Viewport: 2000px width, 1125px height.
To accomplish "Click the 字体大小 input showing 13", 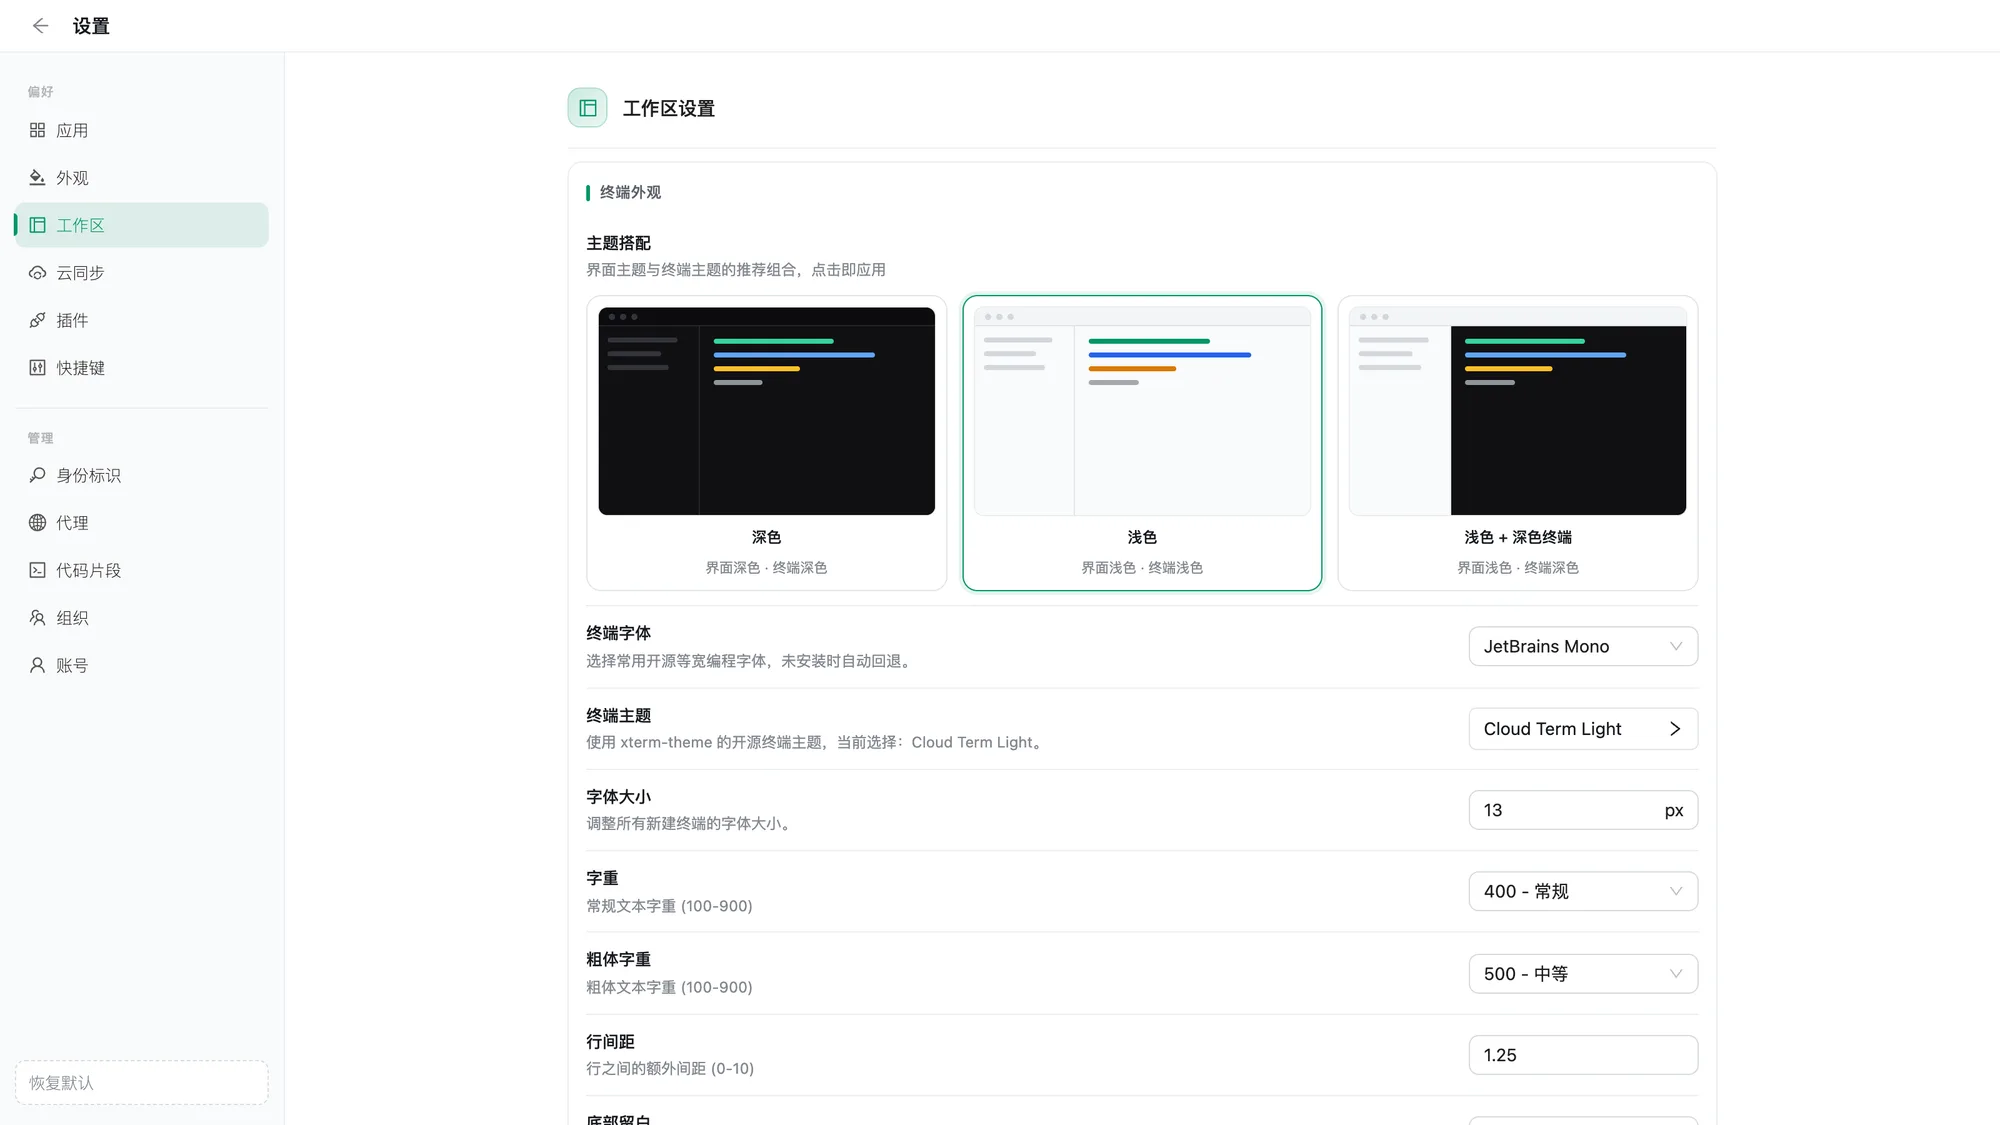I will point(1583,810).
